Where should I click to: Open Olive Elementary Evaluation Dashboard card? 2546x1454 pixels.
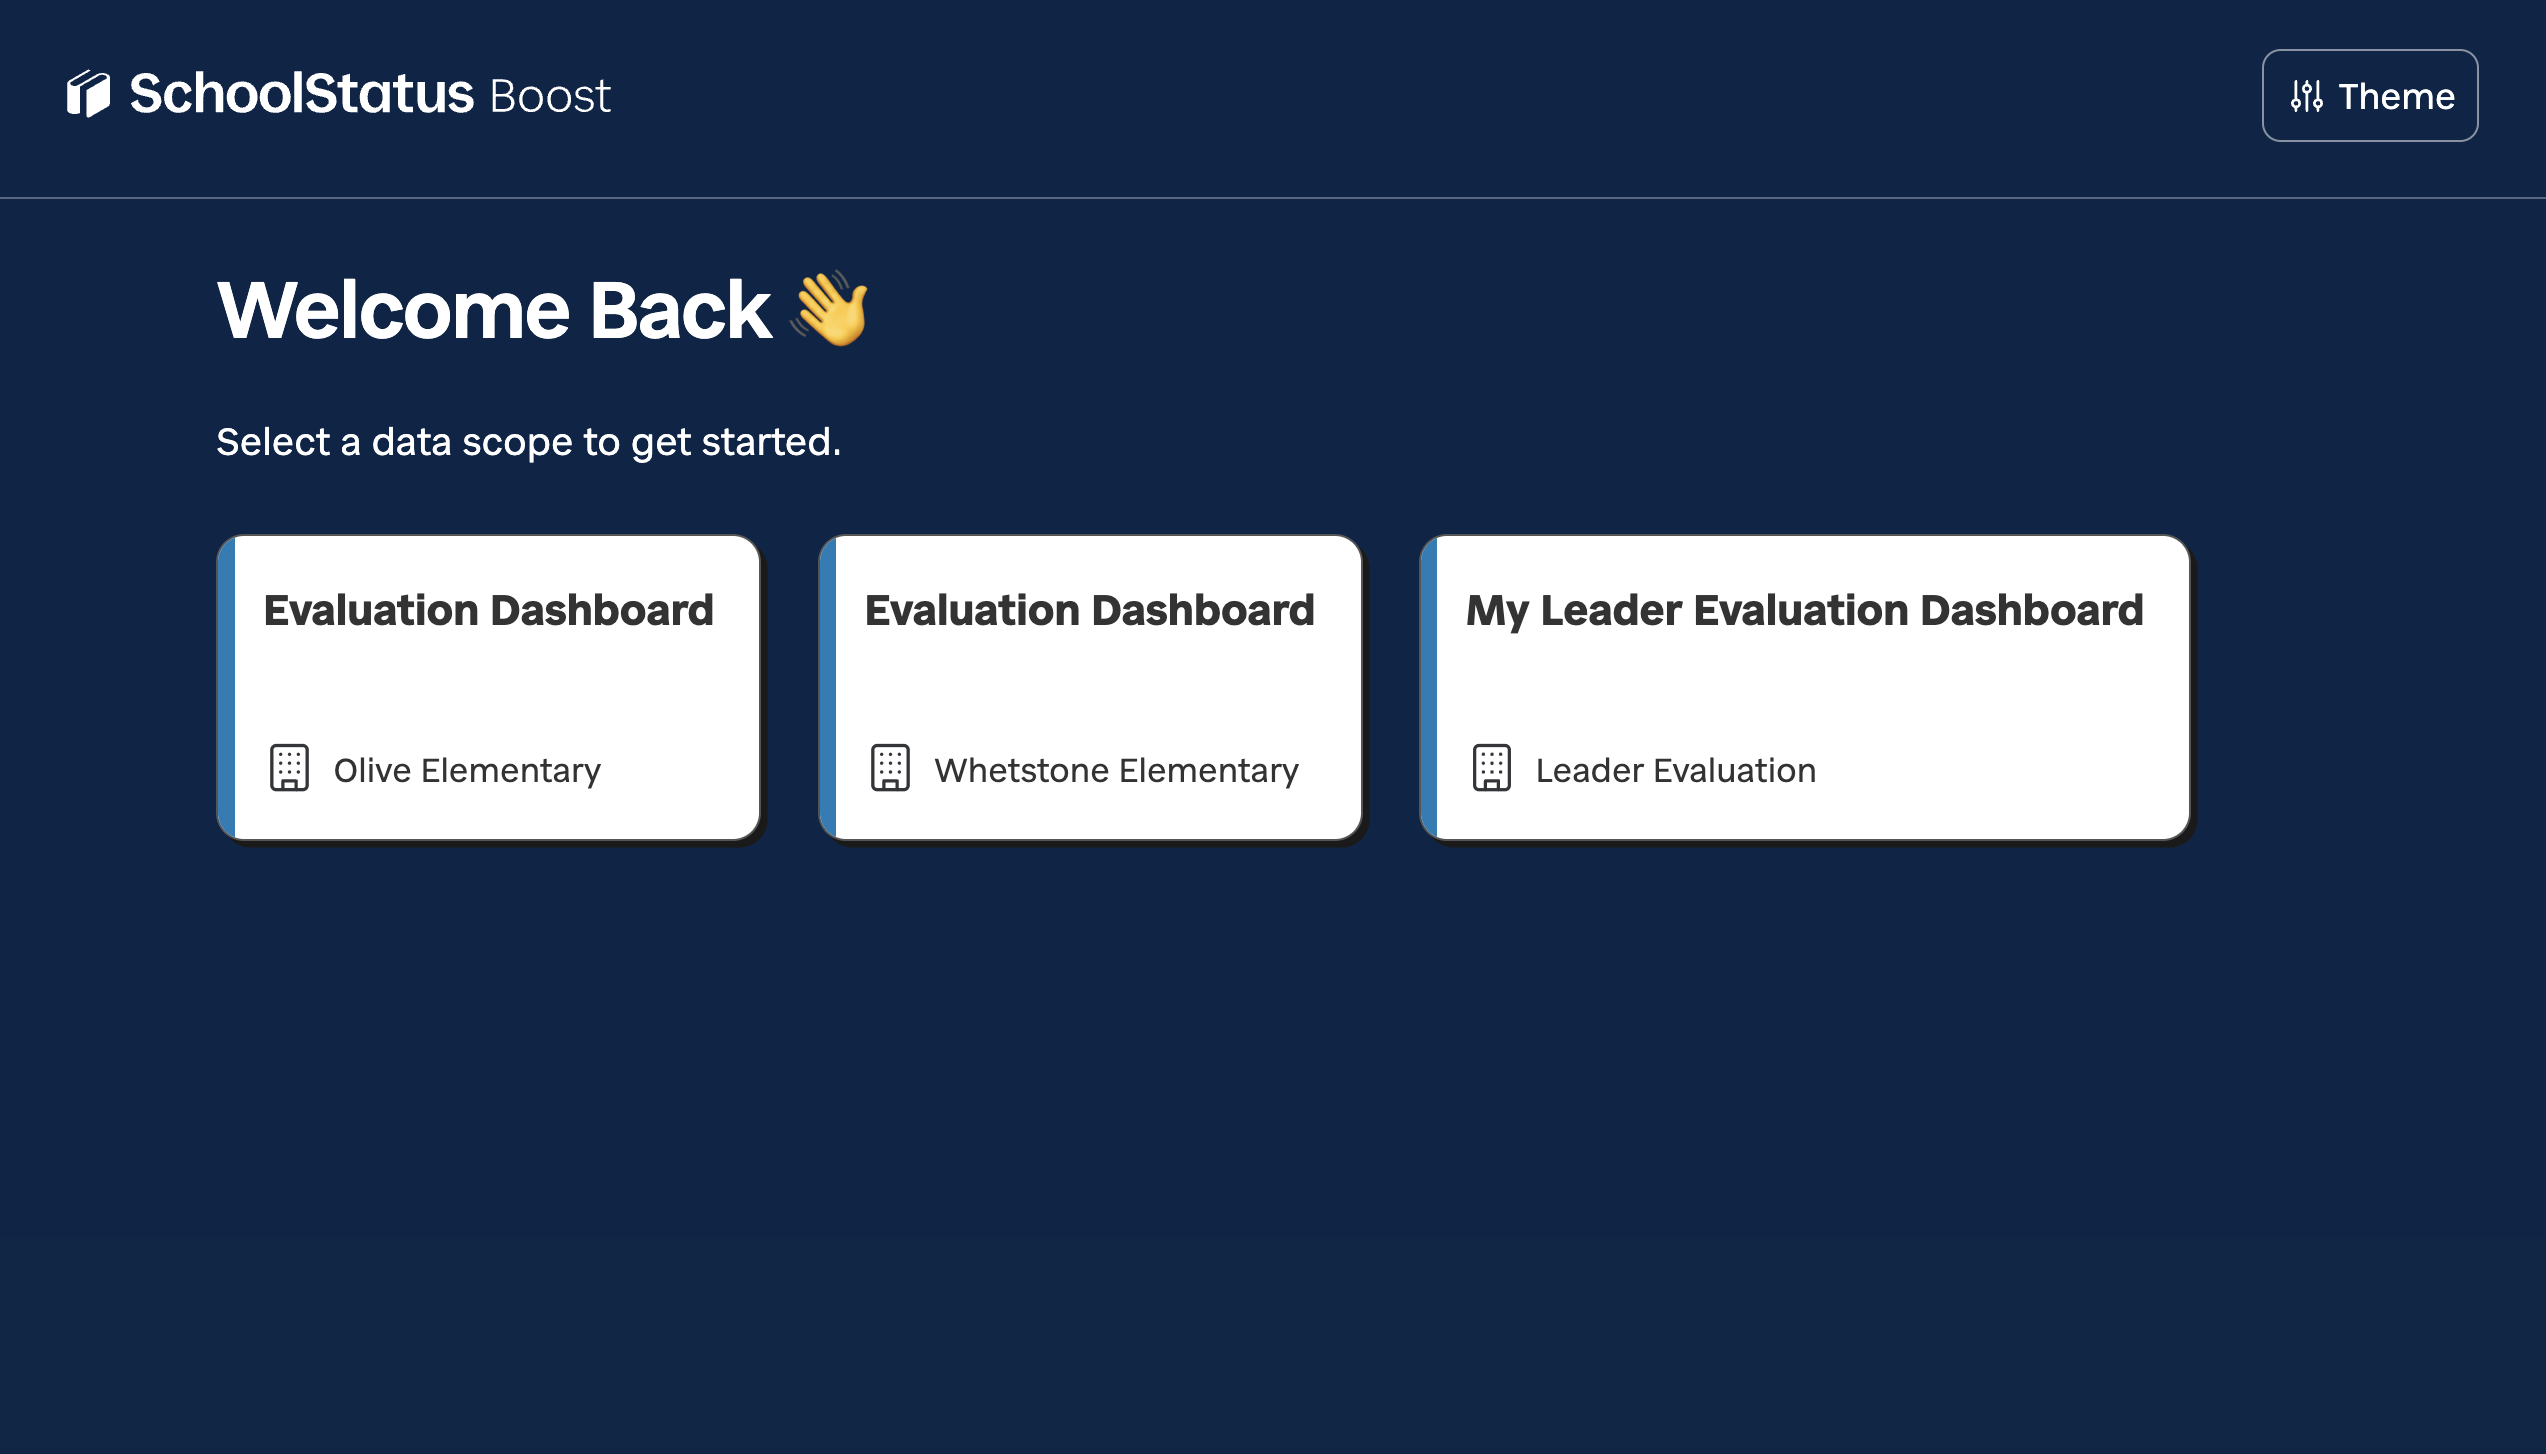click(489, 688)
